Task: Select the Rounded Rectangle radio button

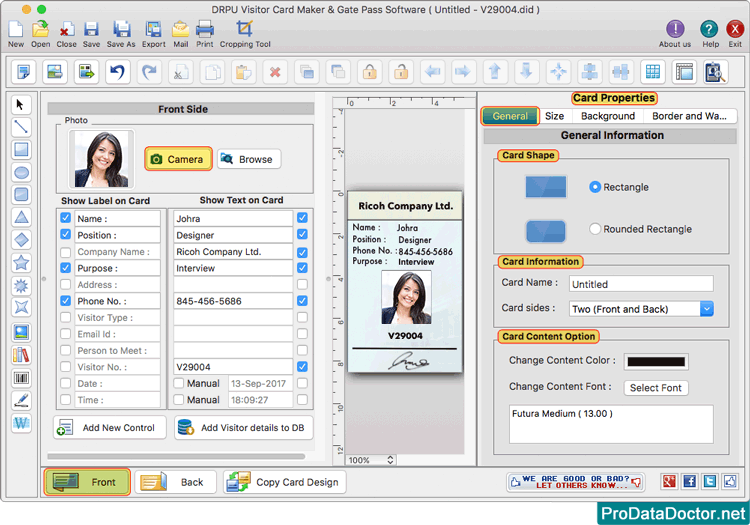Action: tap(595, 229)
